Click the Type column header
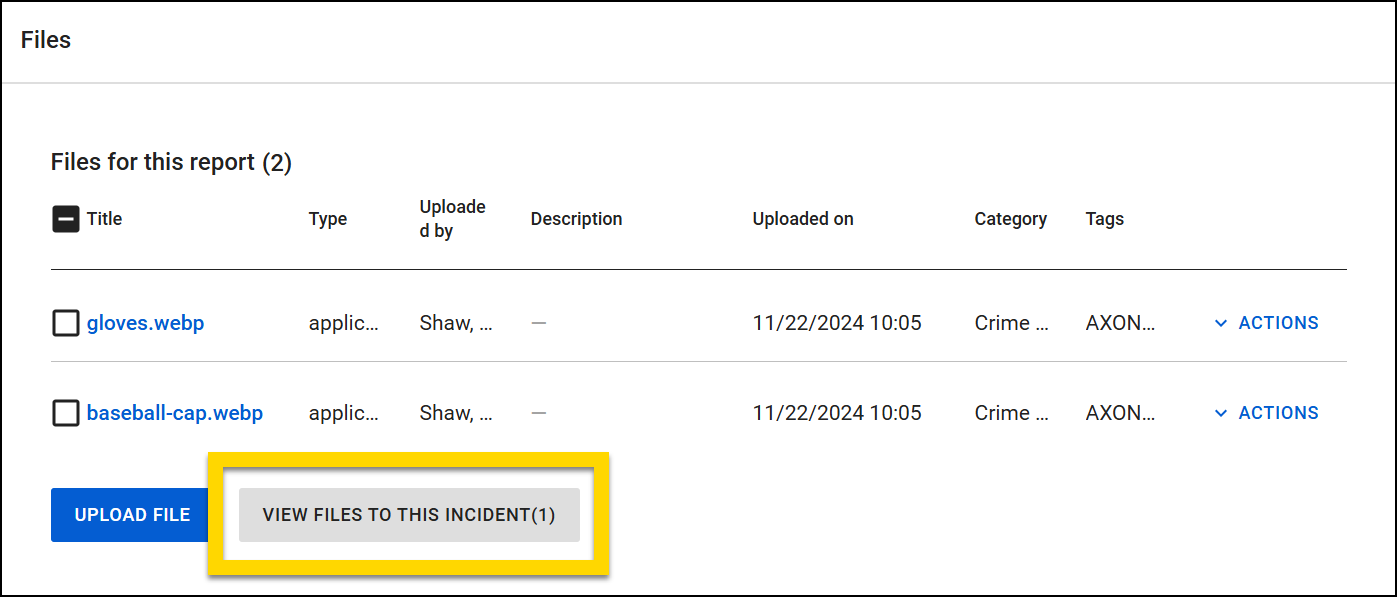This screenshot has width=1397, height=597. 328,218
